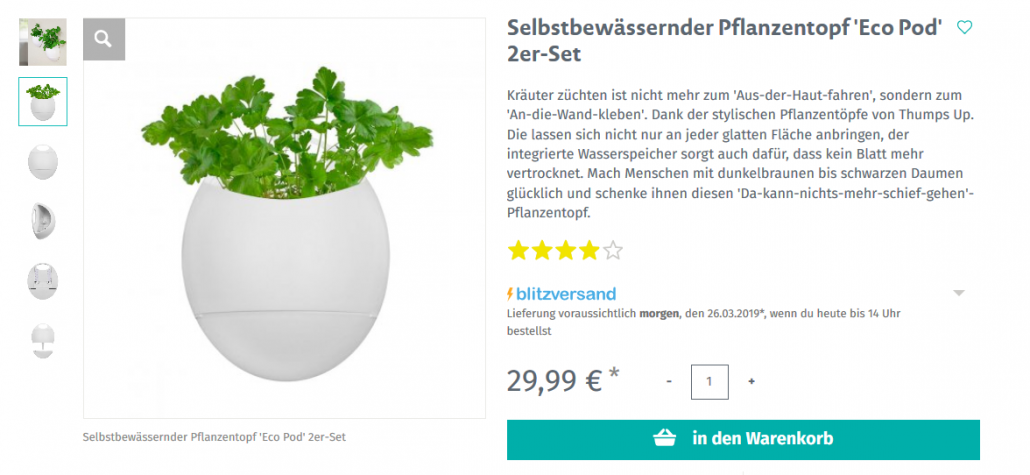The height and width of the screenshot is (475, 1030).
Task: Click the quantity input field
Action: (x=709, y=382)
